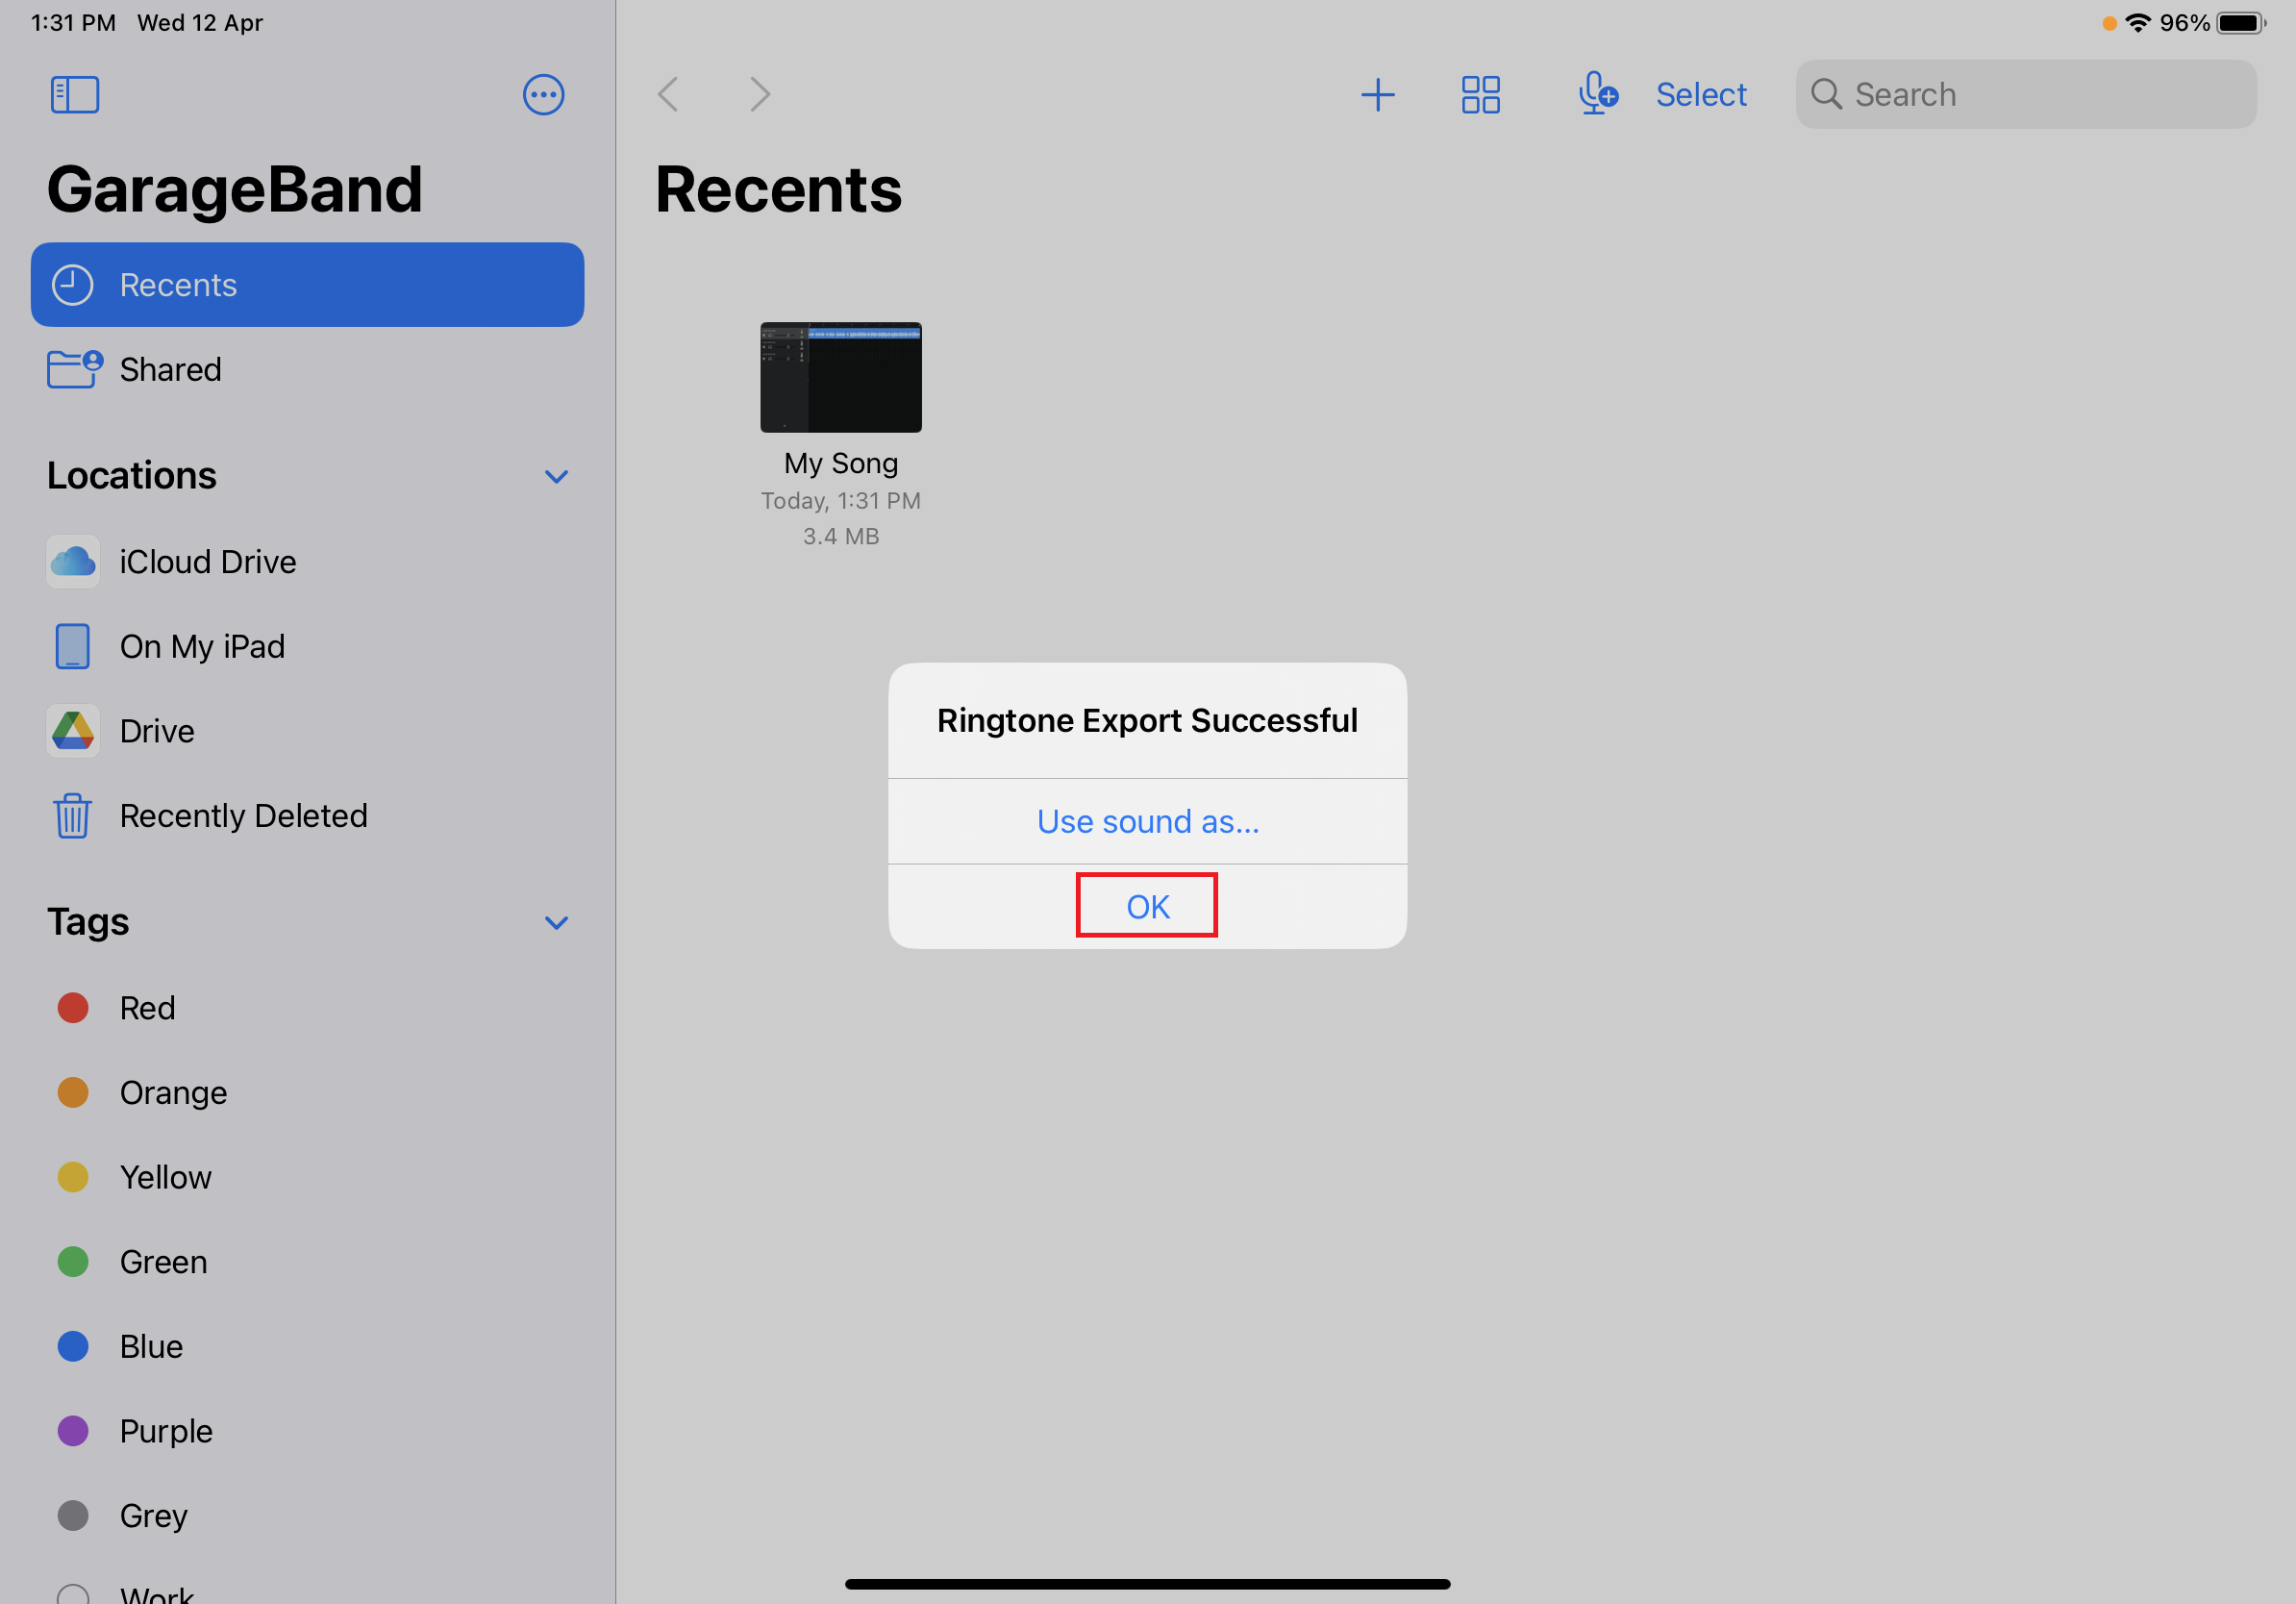2296x1604 pixels.
Task: Select the Grey tag
Action: 307,1516
